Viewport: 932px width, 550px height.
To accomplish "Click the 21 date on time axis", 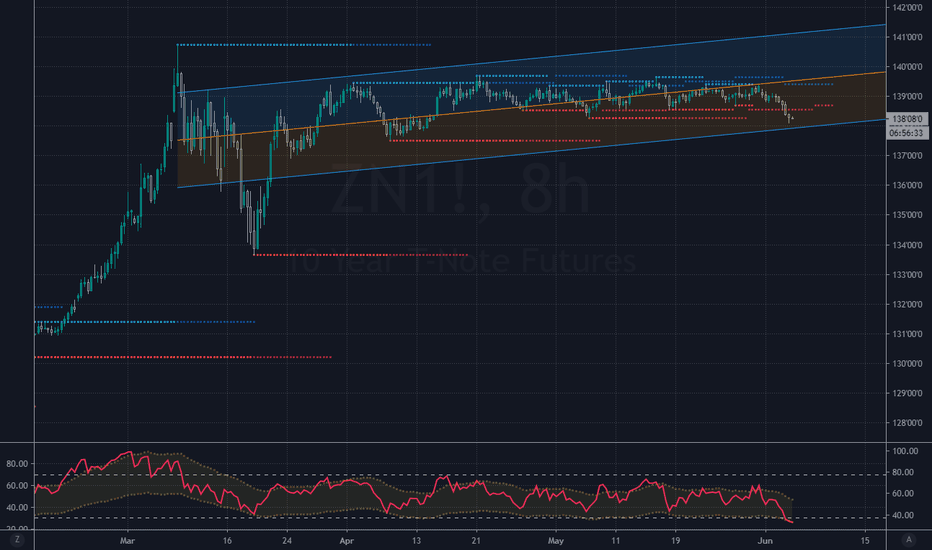I will [x=476, y=540].
